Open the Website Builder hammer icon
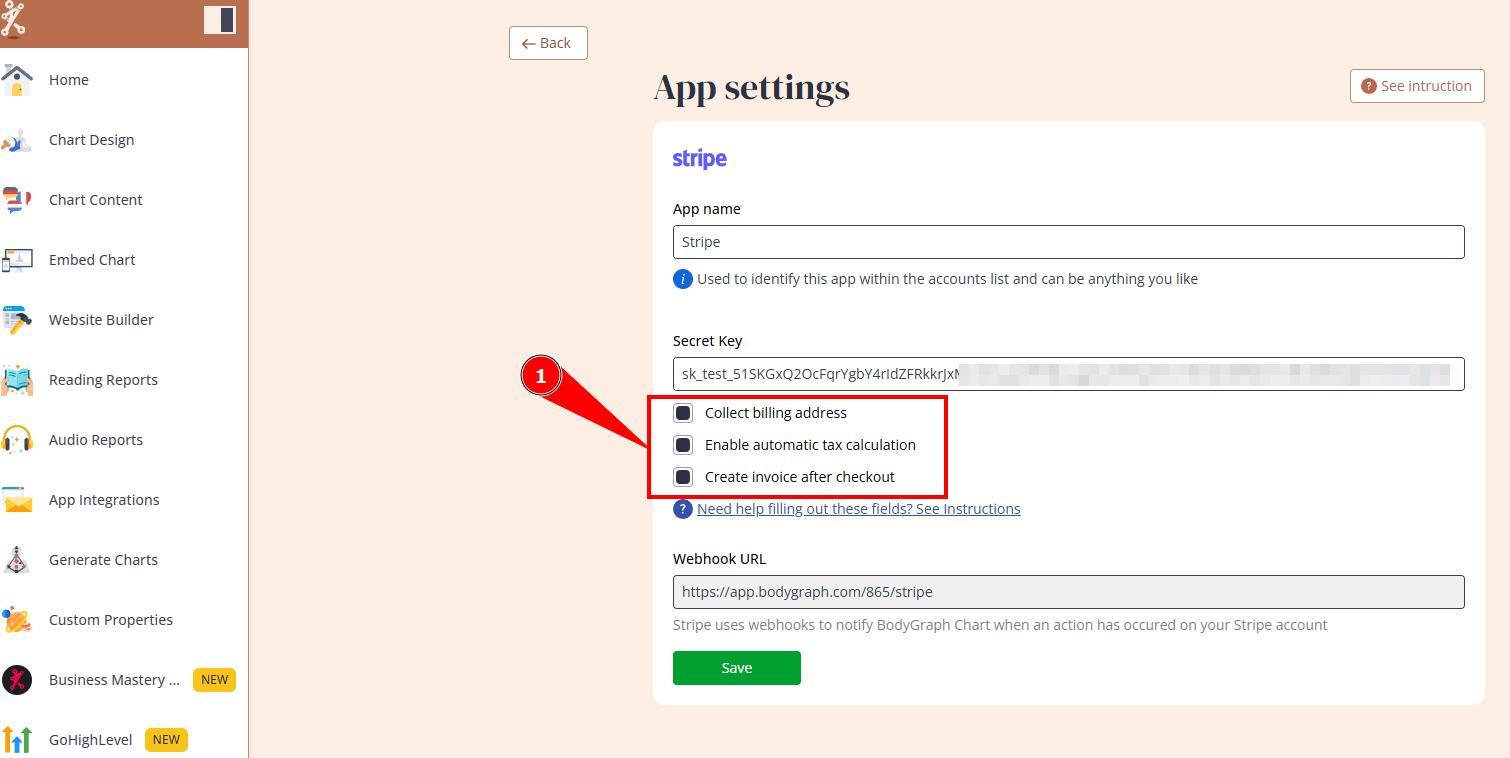Image resolution: width=1510 pixels, height=758 pixels. point(16,320)
